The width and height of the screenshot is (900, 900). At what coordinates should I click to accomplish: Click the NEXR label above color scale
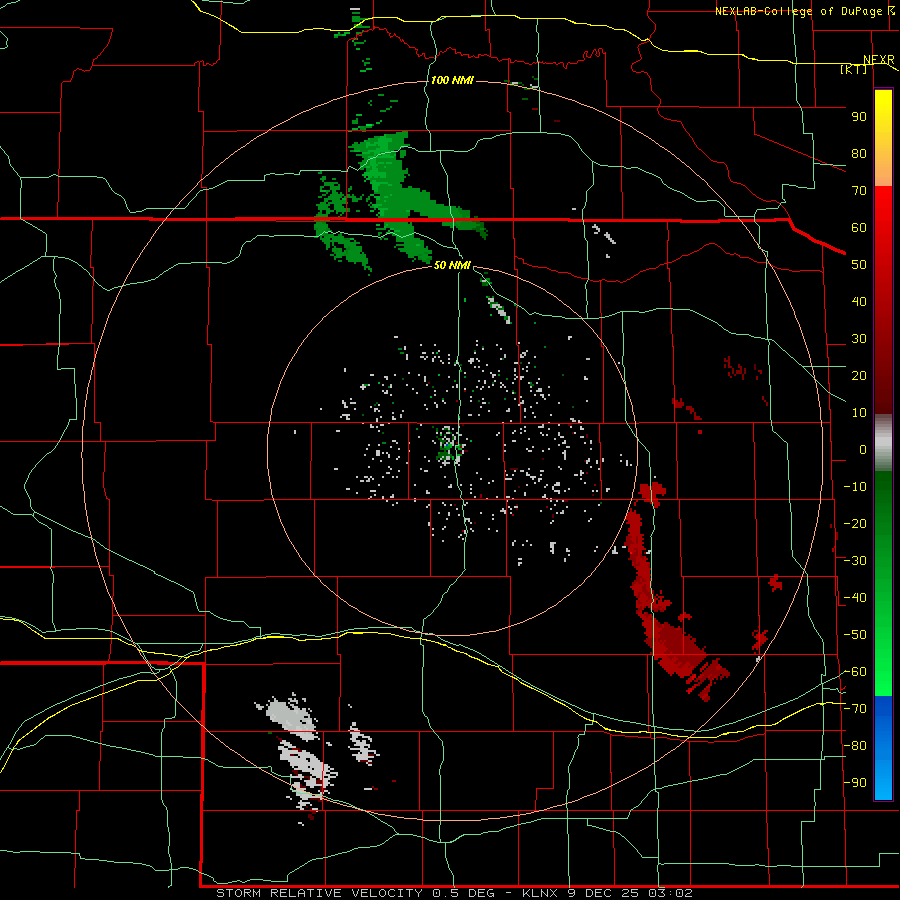click(878, 60)
